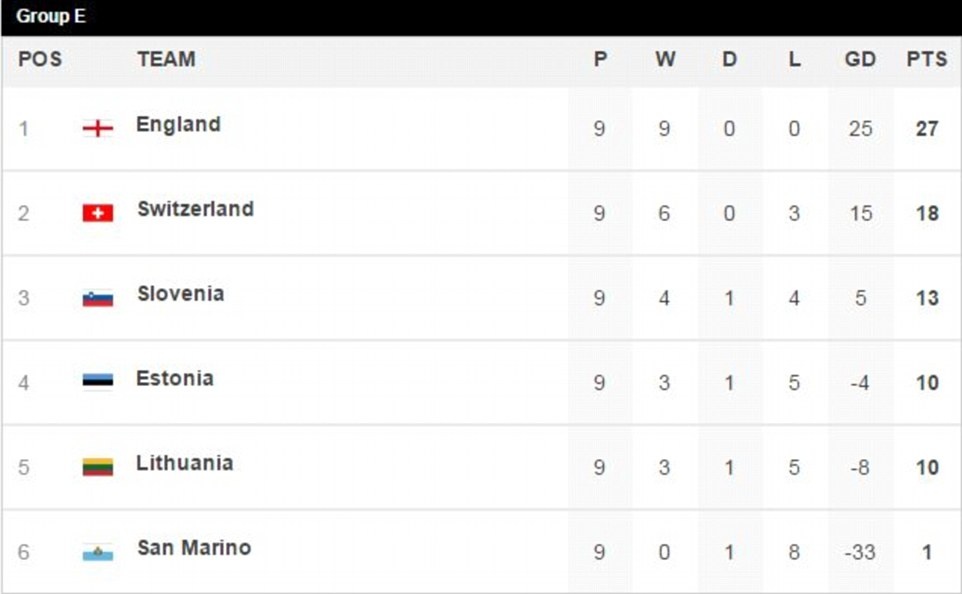
Task: Sort table by GD column header
Action: pos(860,60)
